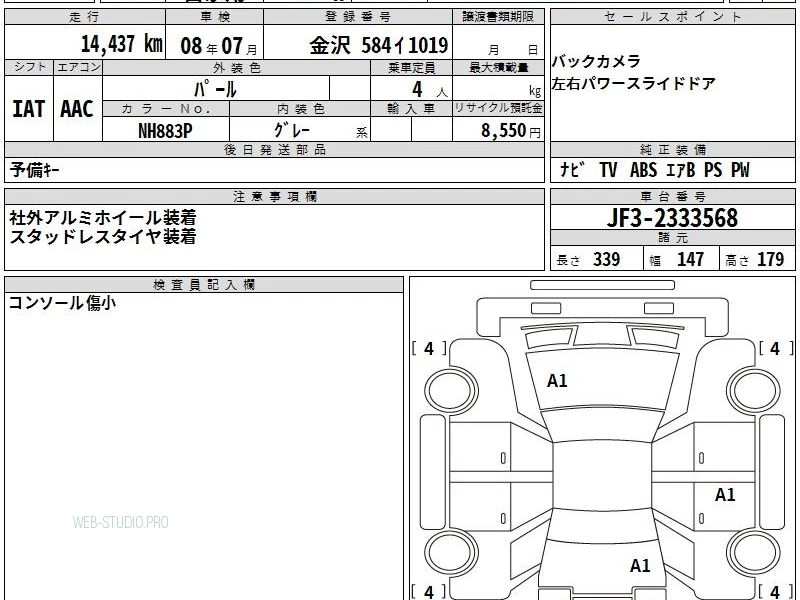Click rear-right wheel in car diagram
The image size is (800, 600).
754,554
